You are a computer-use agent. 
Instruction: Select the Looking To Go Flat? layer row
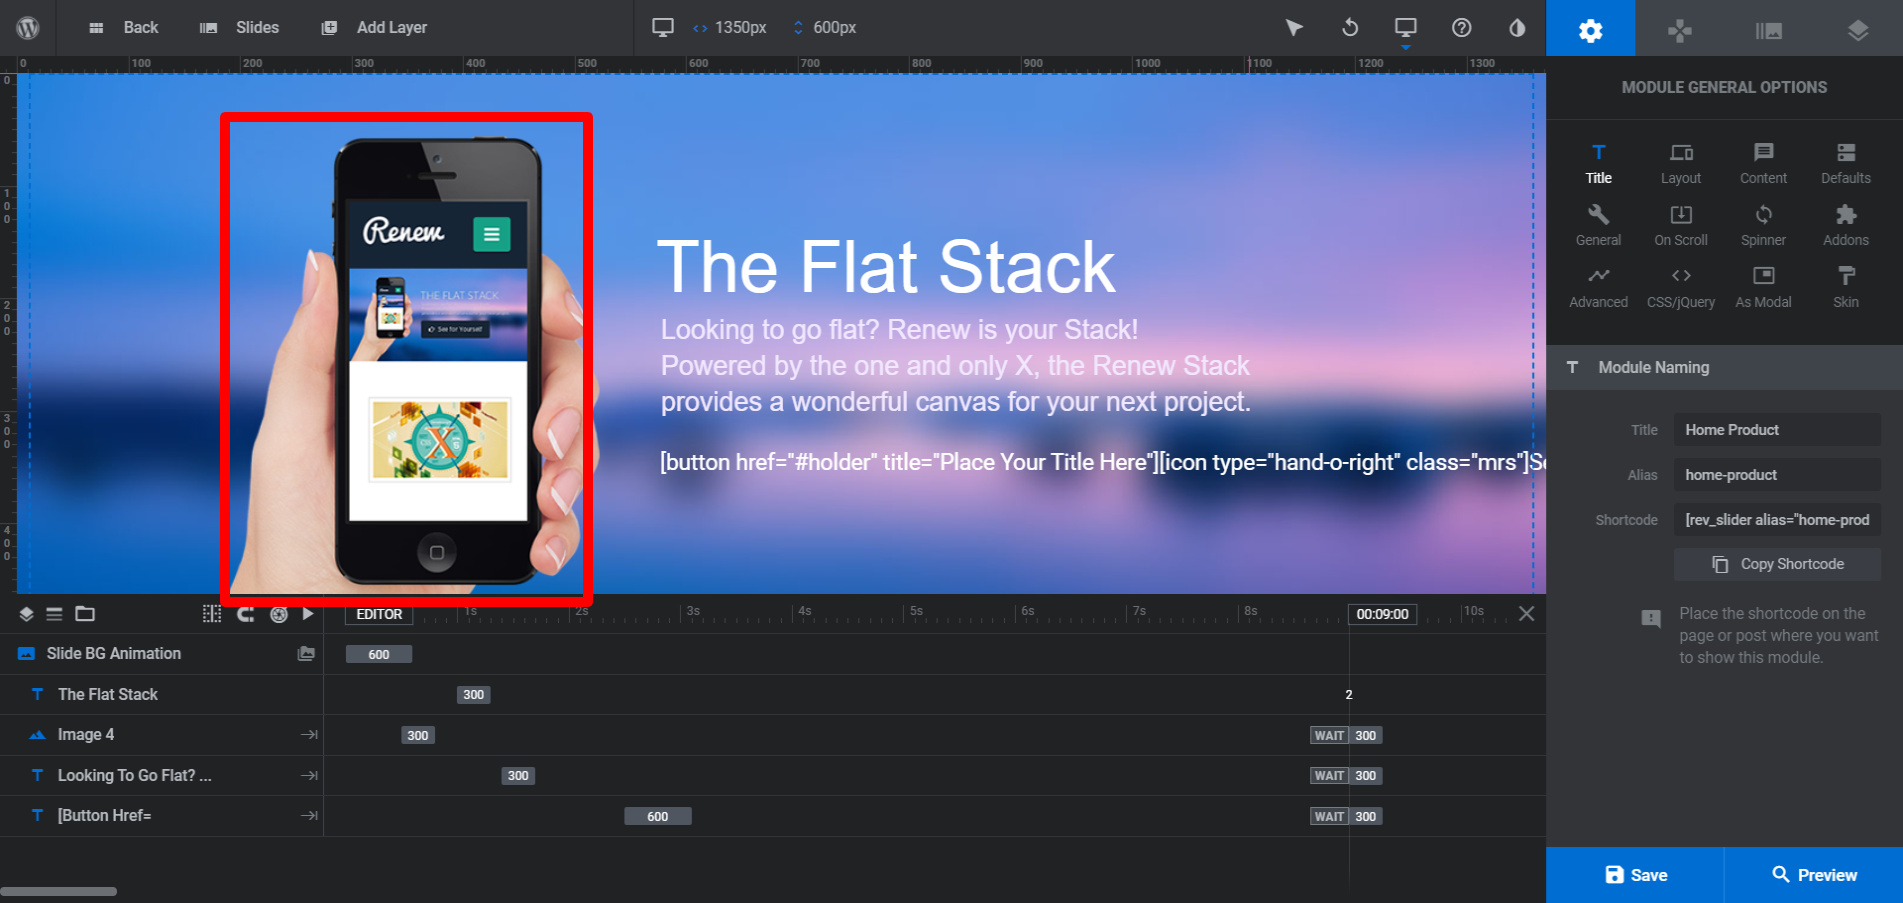tap(161, 775)
